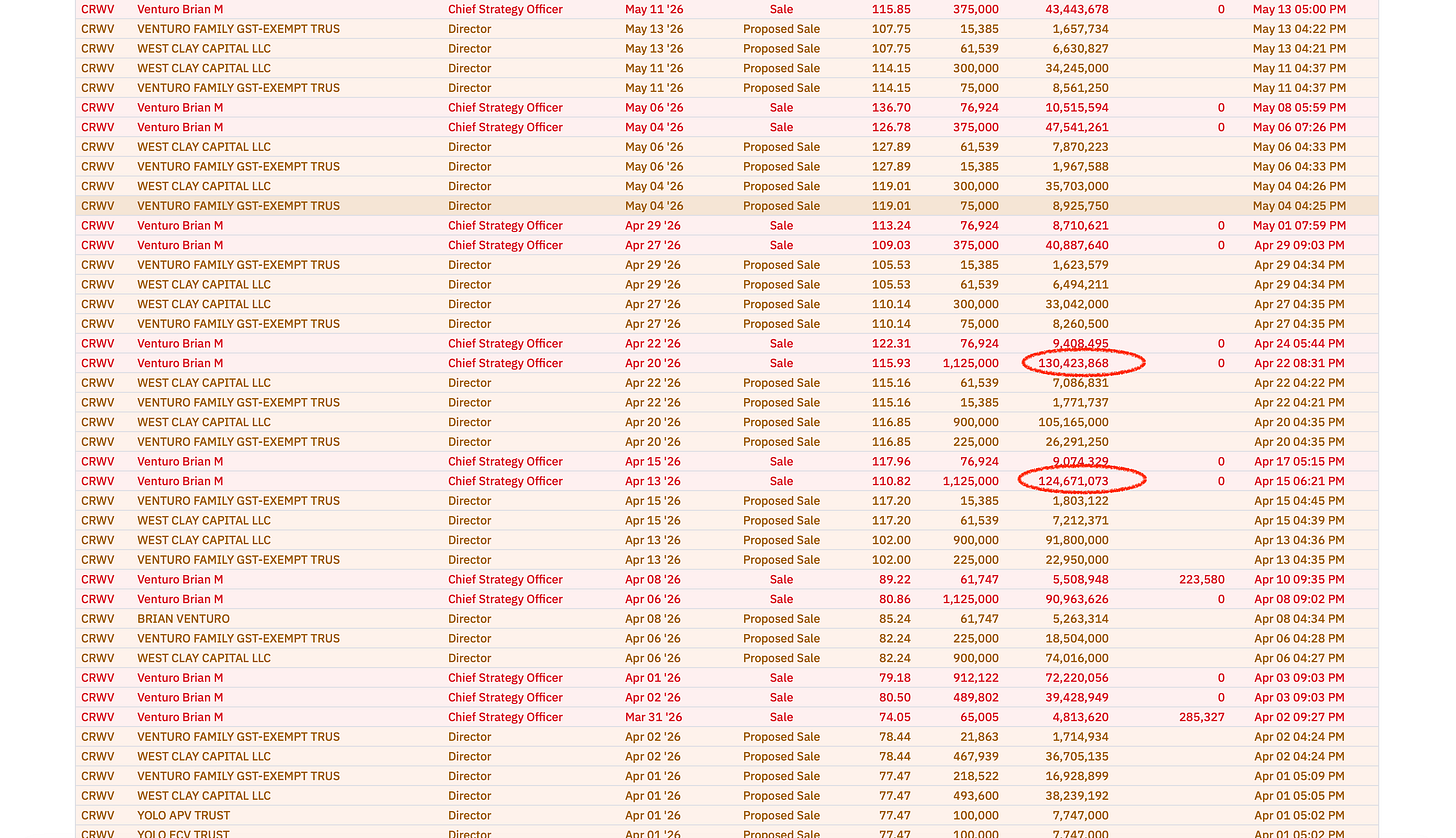Open the SEC filing dated May 13 05:00 PM
Image resolution: width=1456 pixels, height=838 pixels.
pos(1299,9)
